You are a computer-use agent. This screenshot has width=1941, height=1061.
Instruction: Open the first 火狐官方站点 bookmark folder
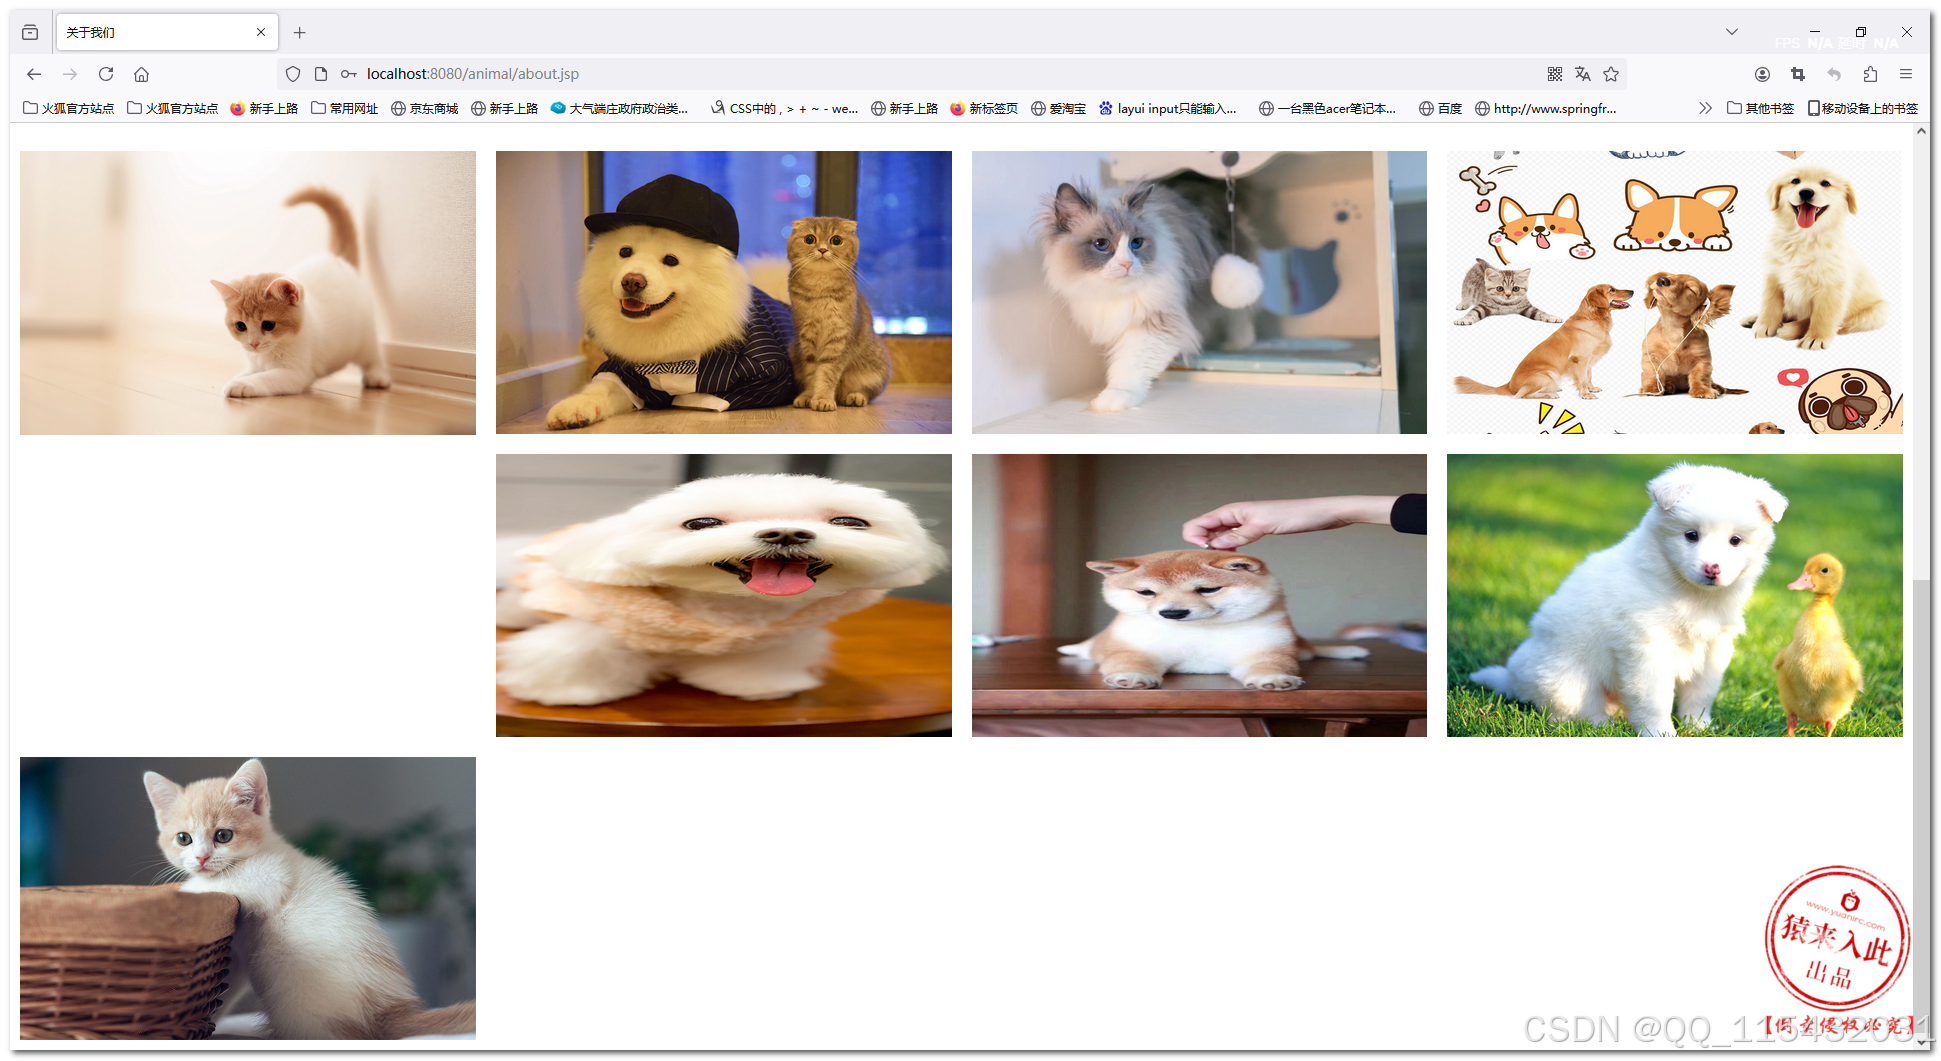coord(69,108)
